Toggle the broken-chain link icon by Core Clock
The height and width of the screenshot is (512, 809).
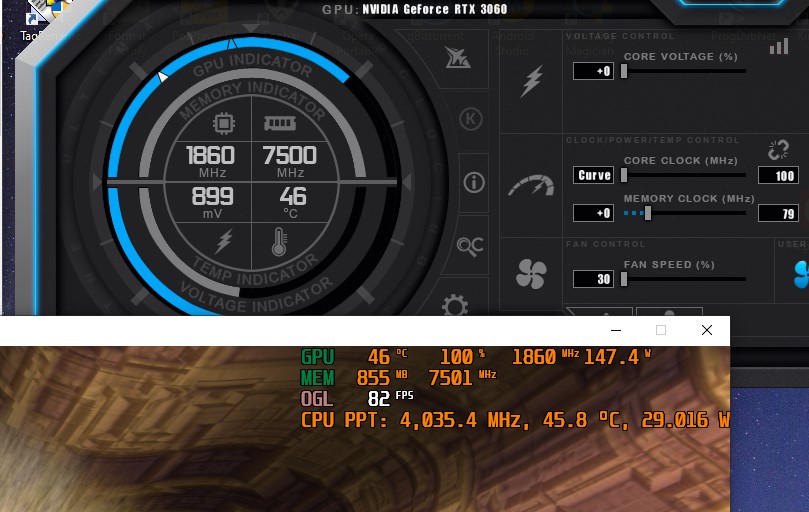(x=778, y=150)
